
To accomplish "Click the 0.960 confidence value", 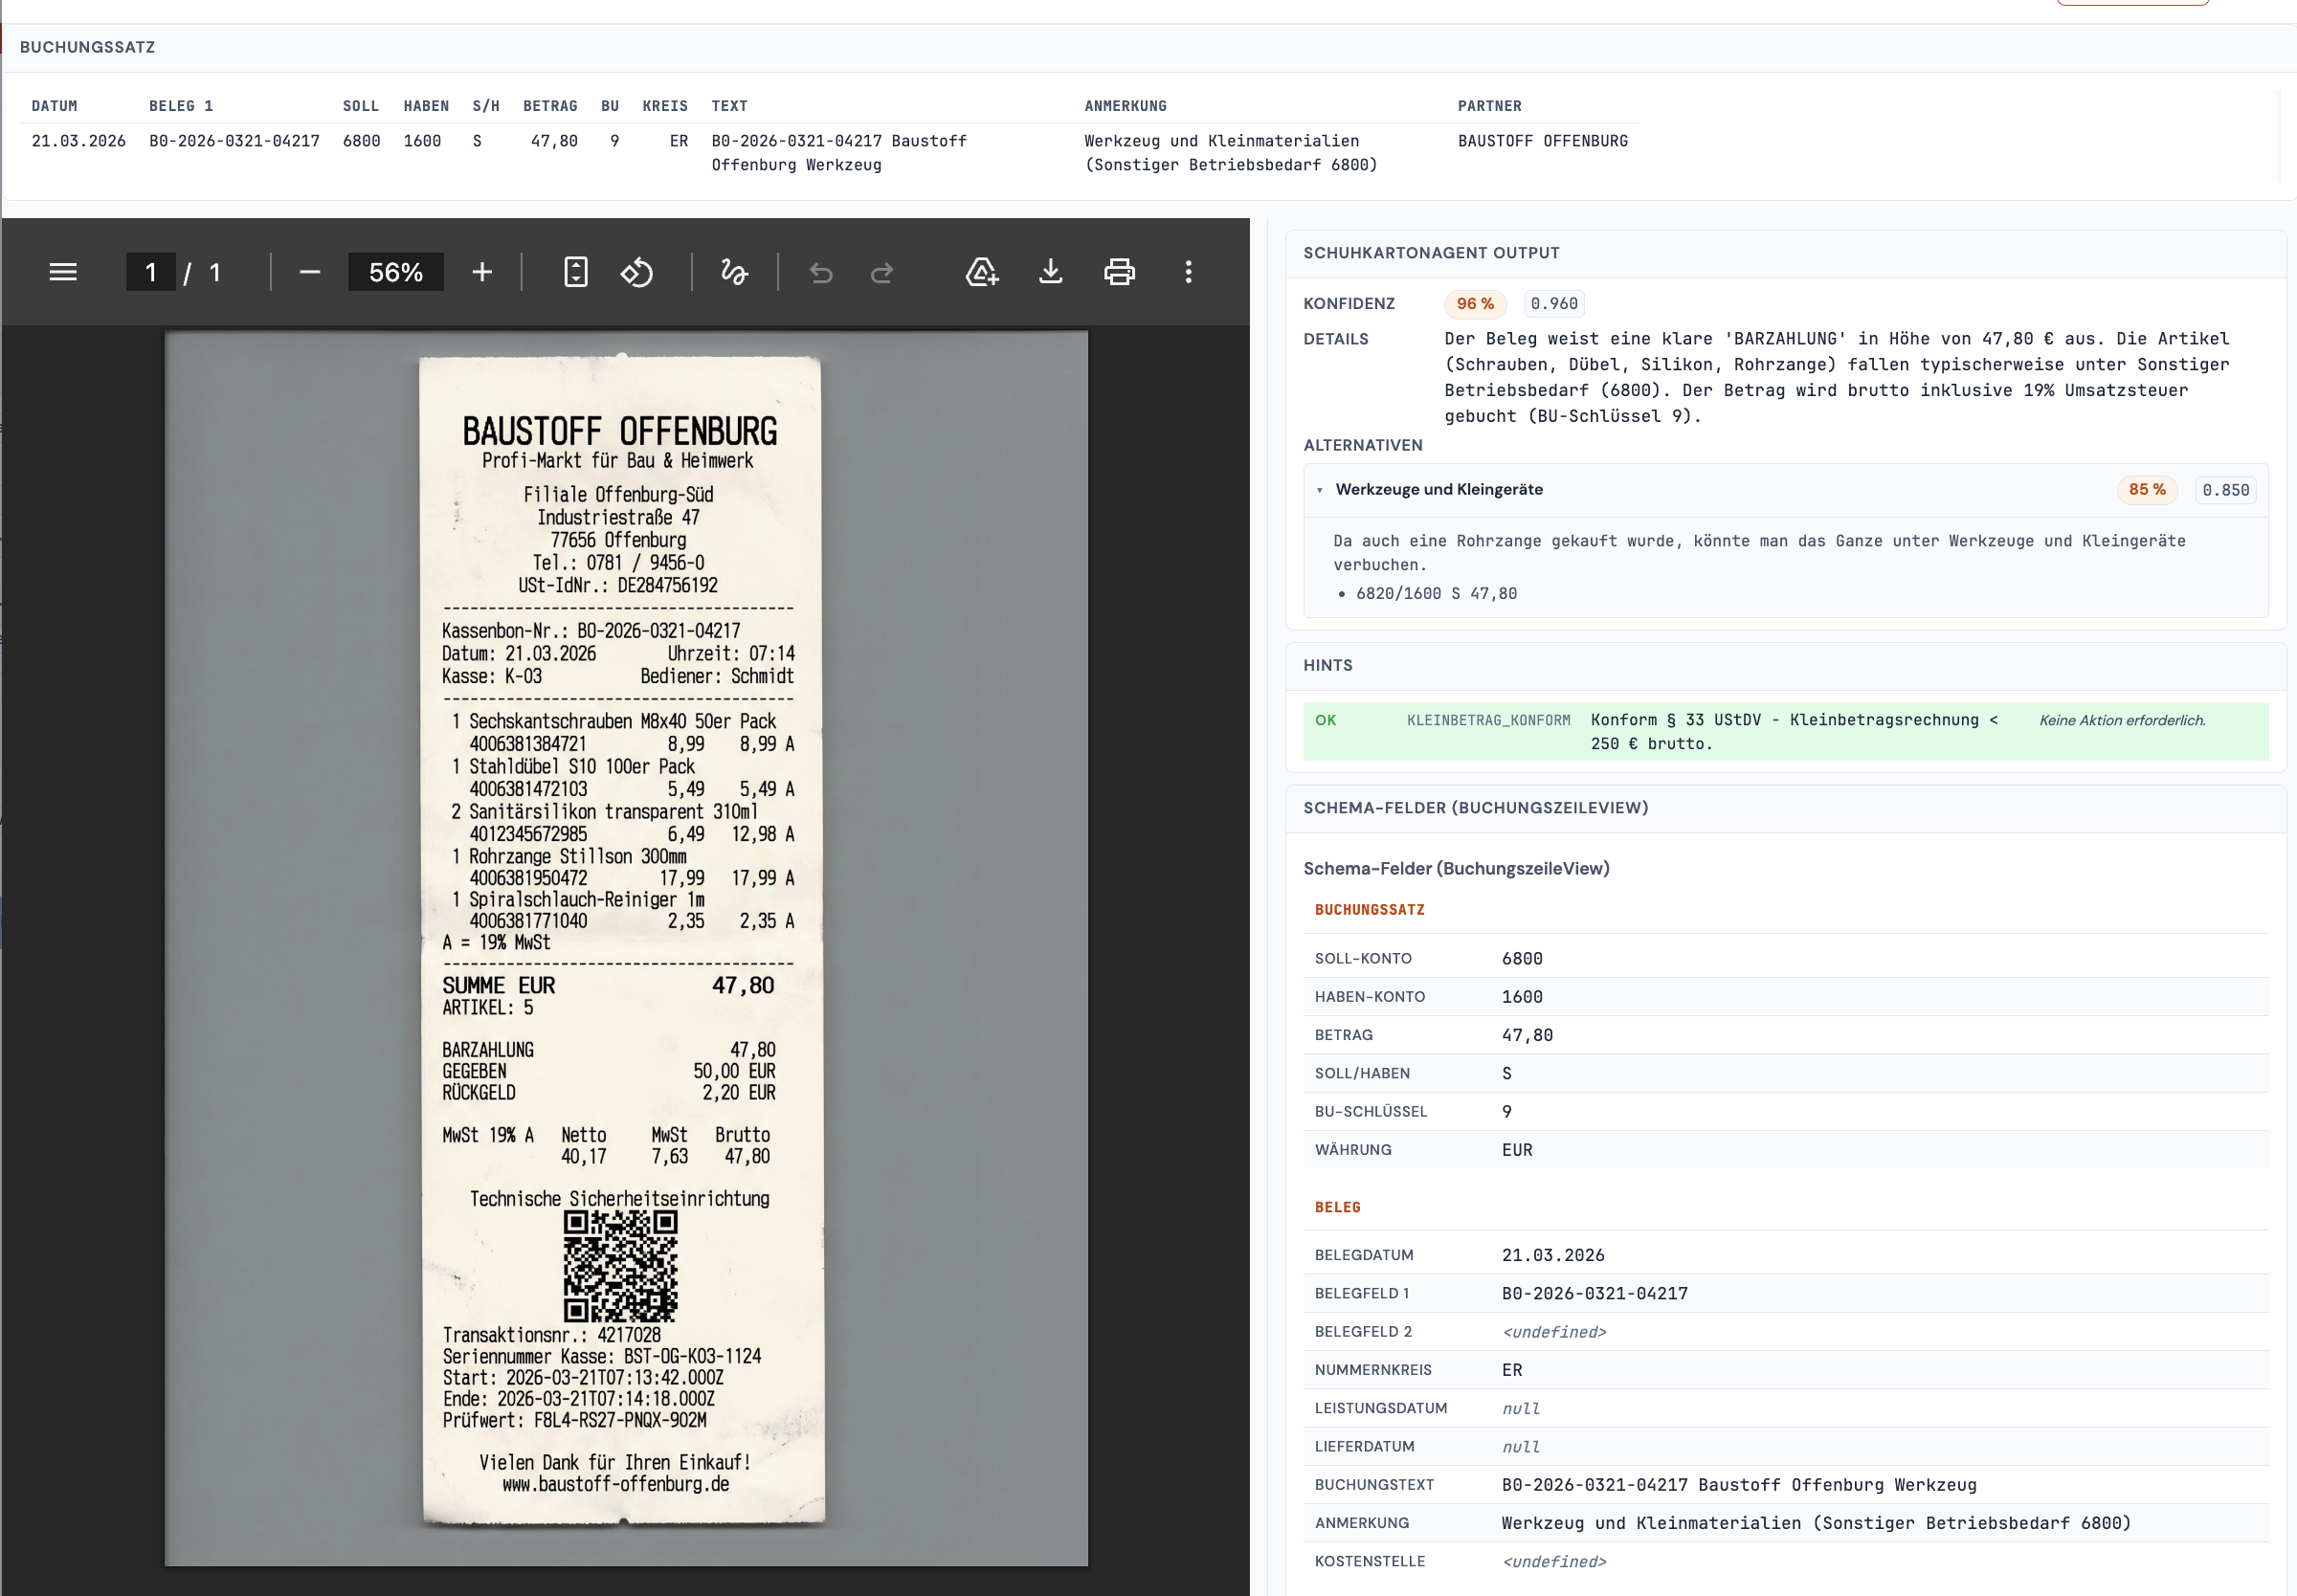I will coord(1554,303).
